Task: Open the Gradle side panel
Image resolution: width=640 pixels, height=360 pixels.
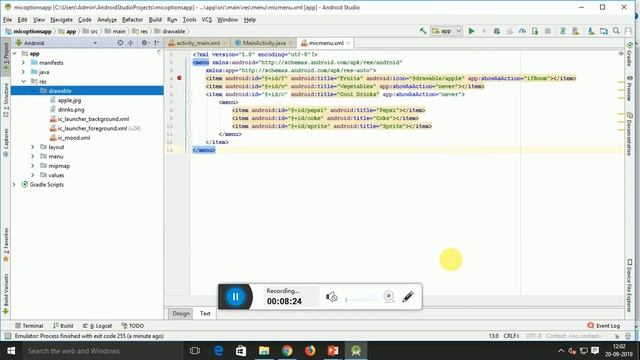Action: click(629, 53)
